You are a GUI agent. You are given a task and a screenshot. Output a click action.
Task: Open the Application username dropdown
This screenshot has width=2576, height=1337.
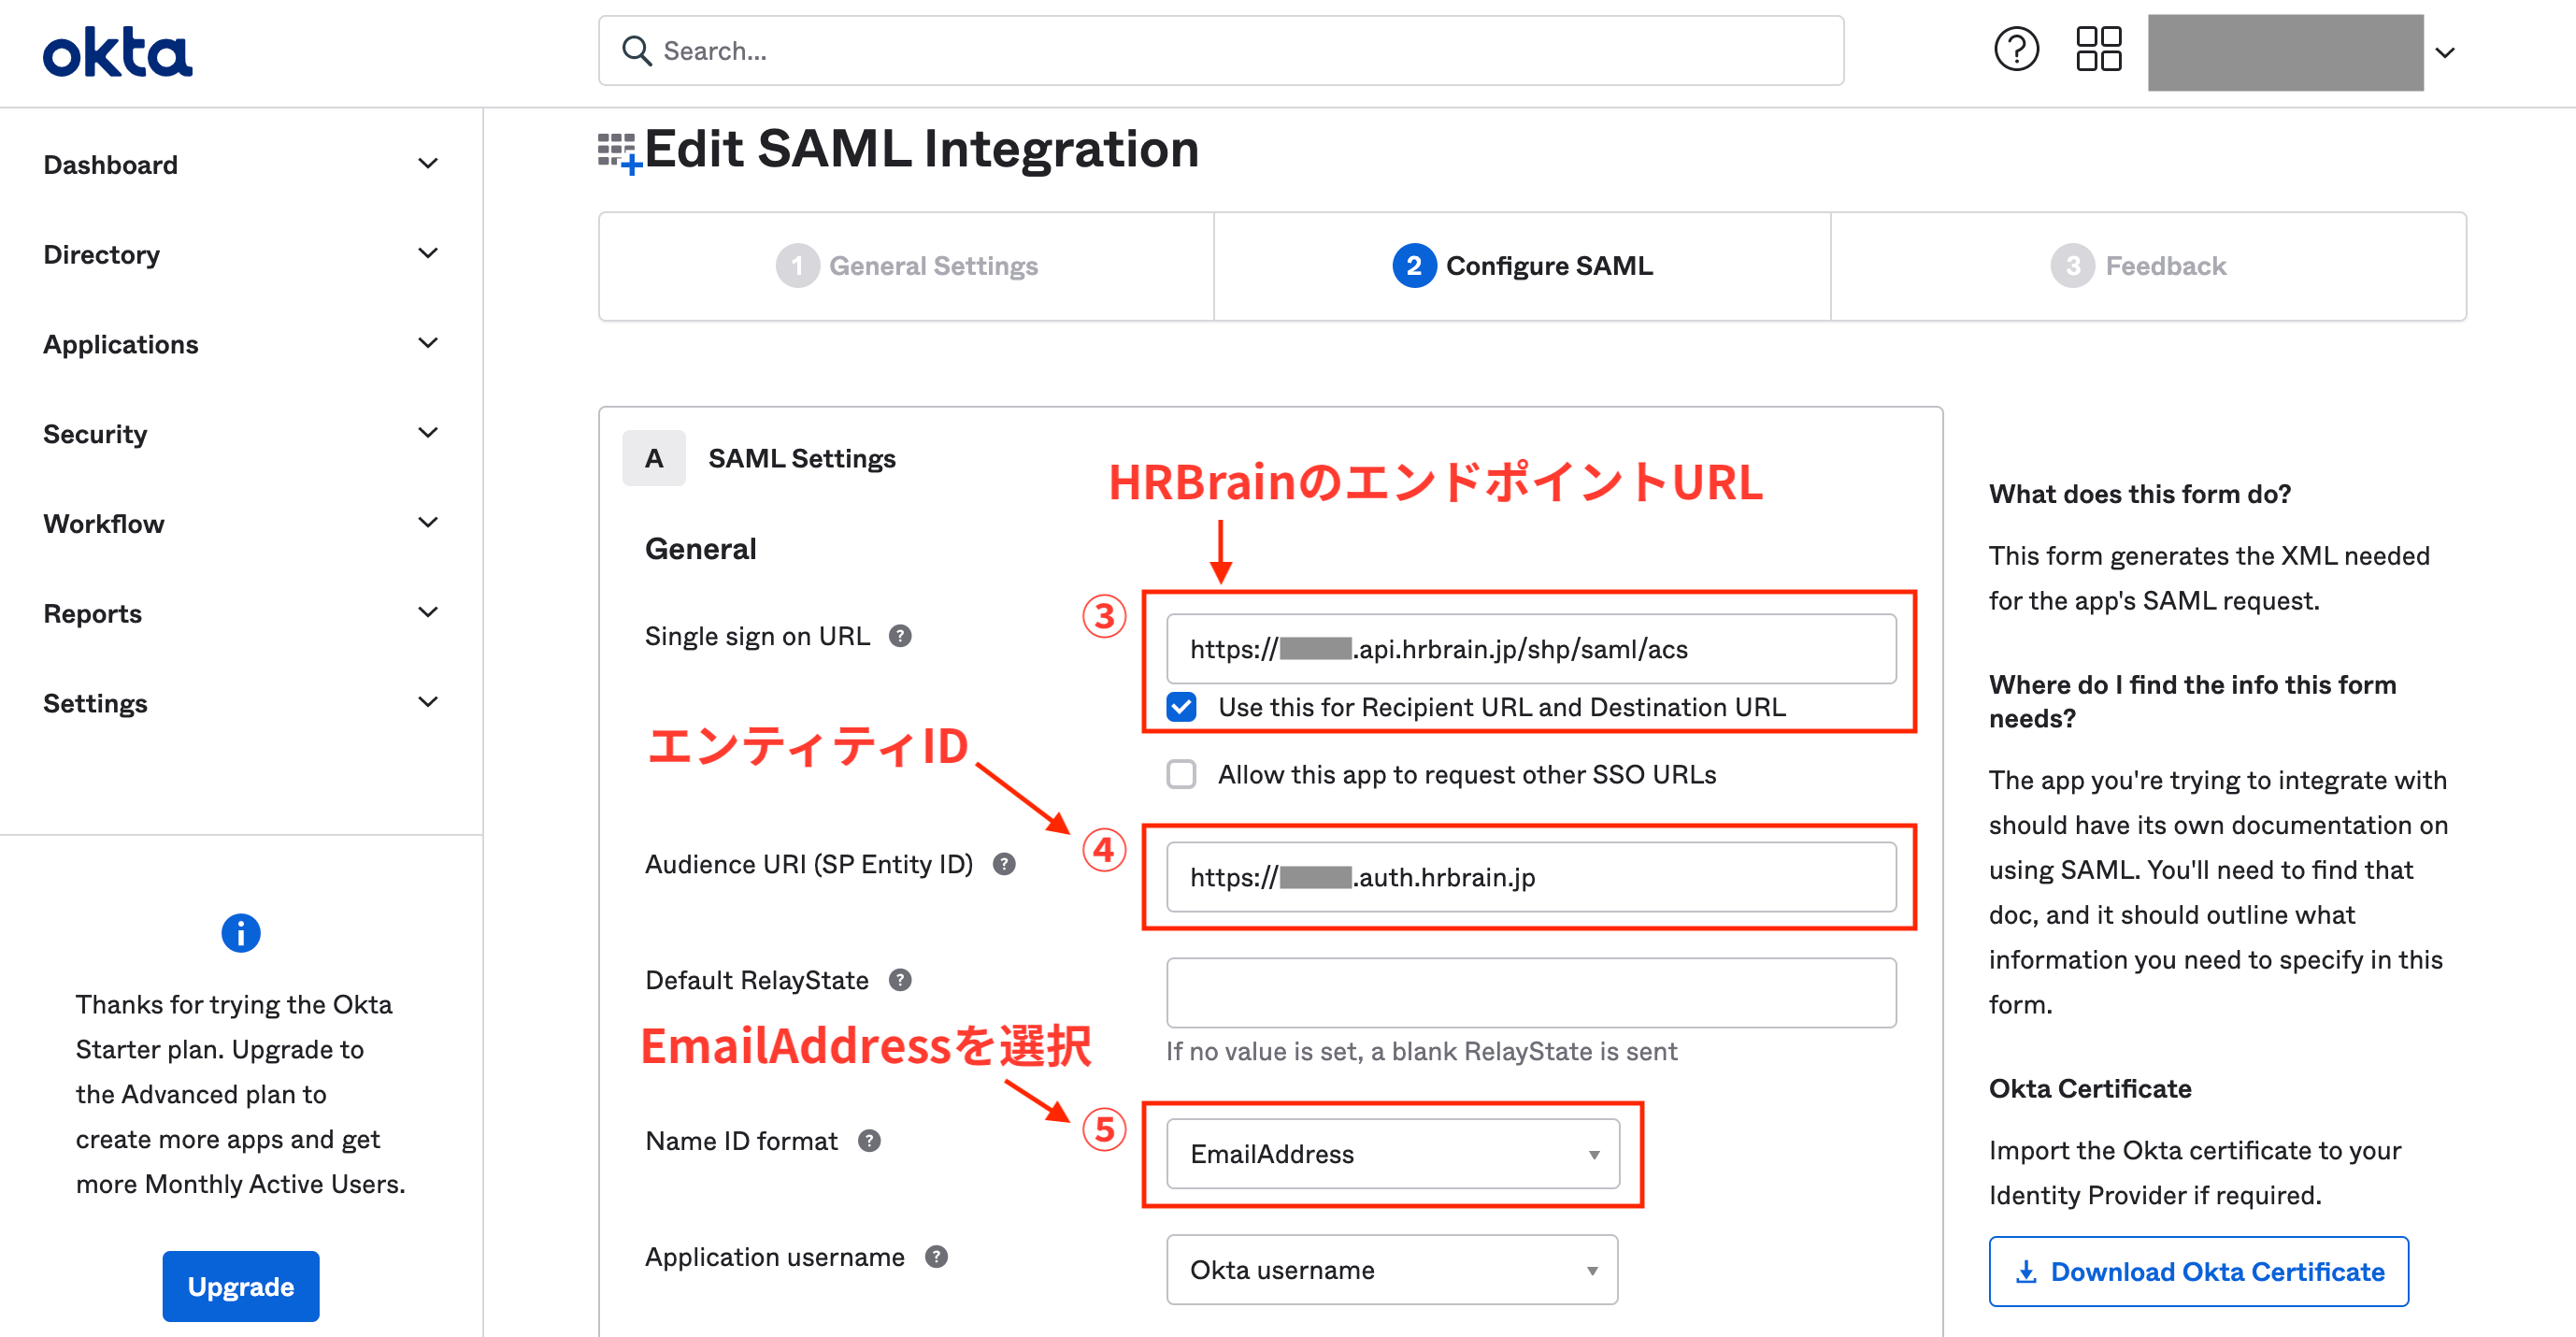[x=1392, y=1270]
